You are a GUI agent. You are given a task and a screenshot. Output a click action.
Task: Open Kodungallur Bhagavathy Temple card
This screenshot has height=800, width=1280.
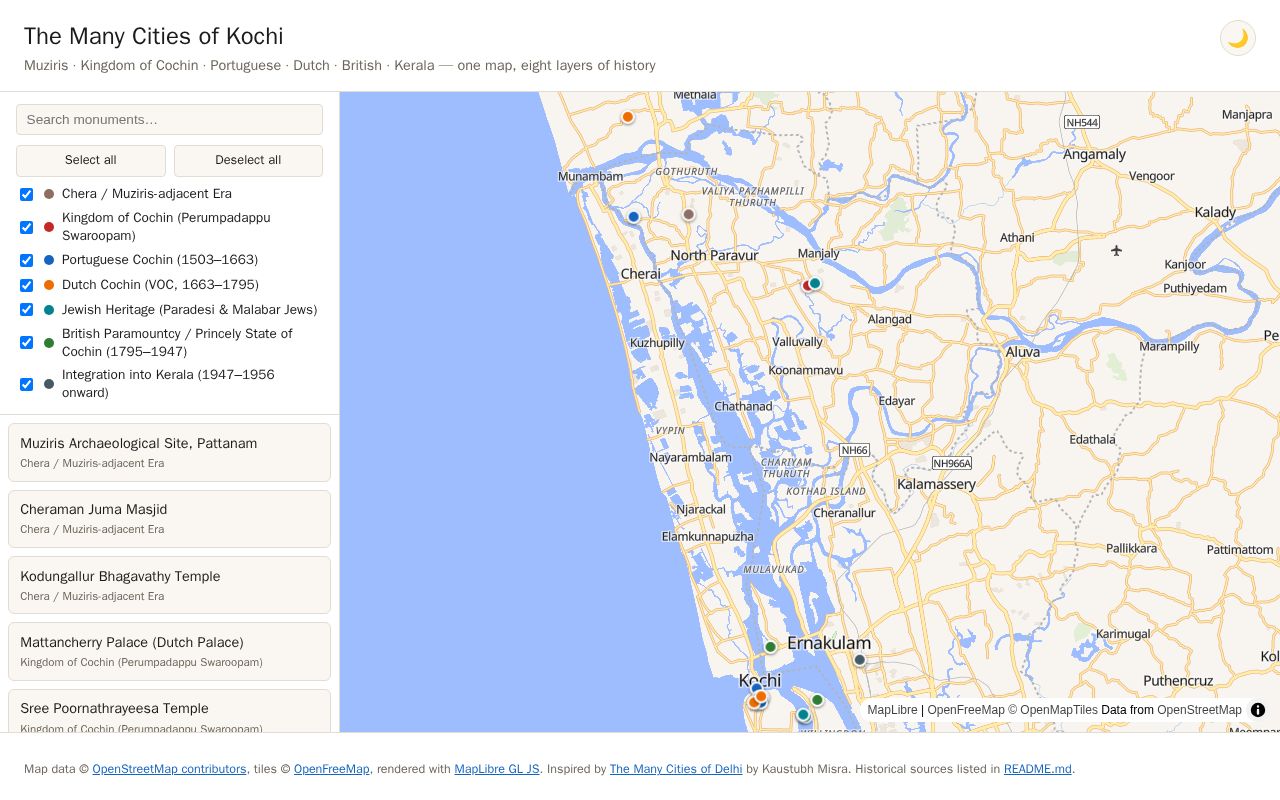[x=169, y=585]
